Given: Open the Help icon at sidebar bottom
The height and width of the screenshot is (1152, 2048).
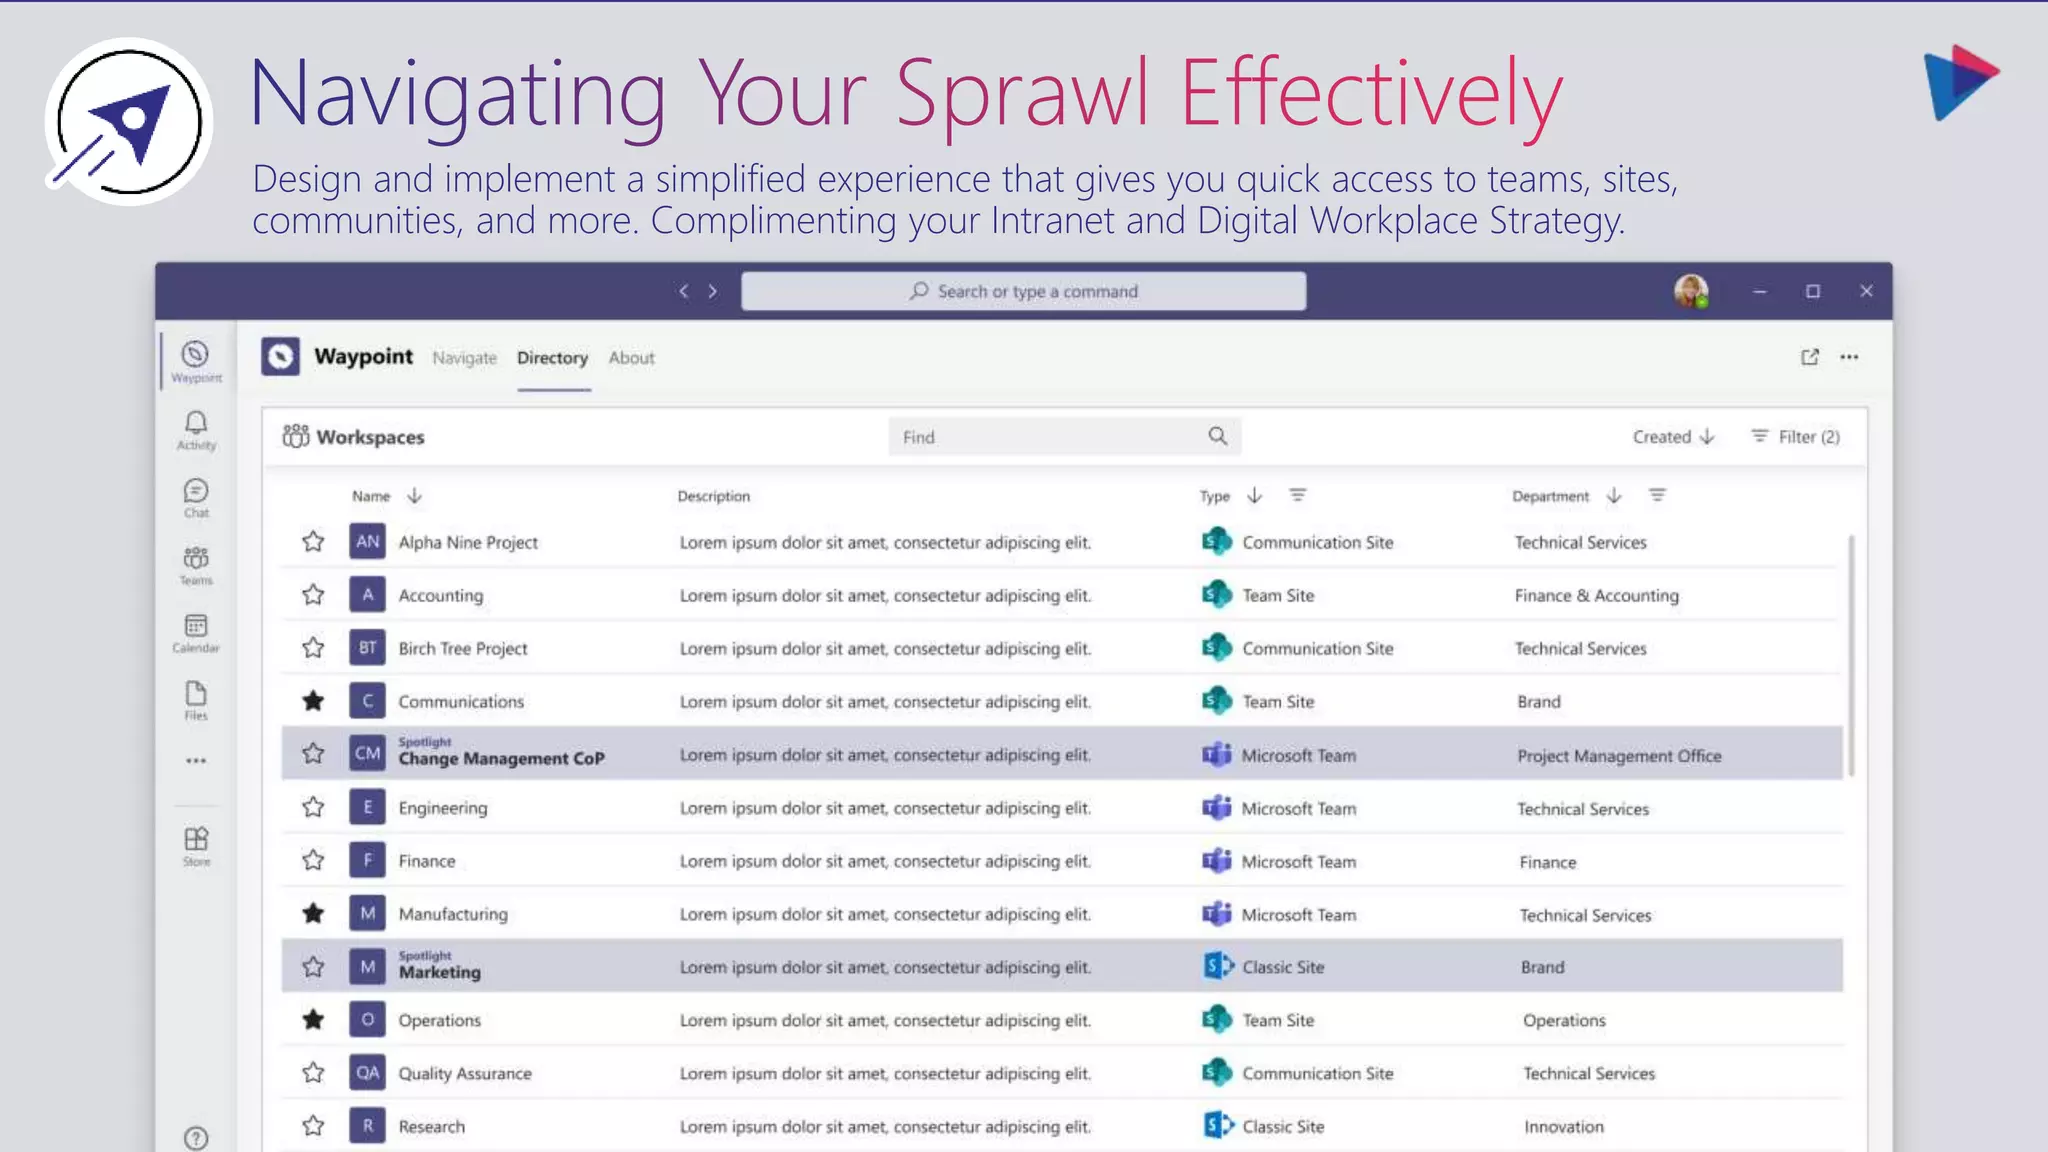Looking at the screenshot, I should click(x=196, y=1138).
